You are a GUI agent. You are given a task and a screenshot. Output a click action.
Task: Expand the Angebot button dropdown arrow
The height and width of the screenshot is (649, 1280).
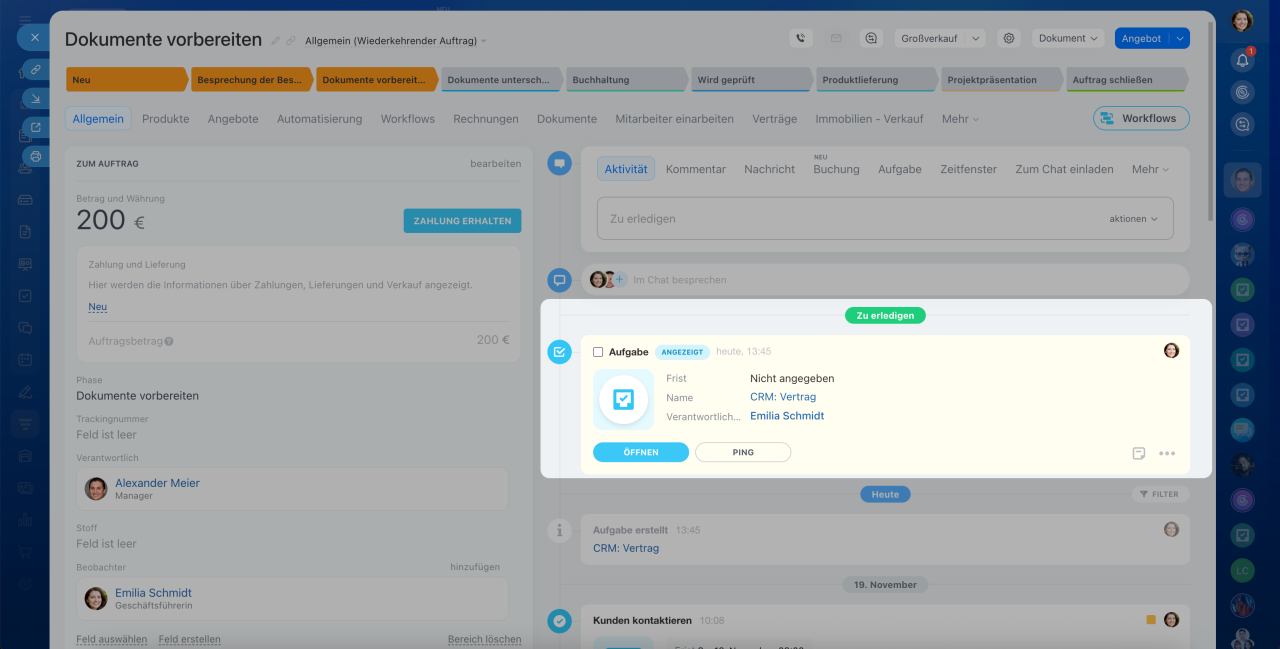coord(1180,38)
